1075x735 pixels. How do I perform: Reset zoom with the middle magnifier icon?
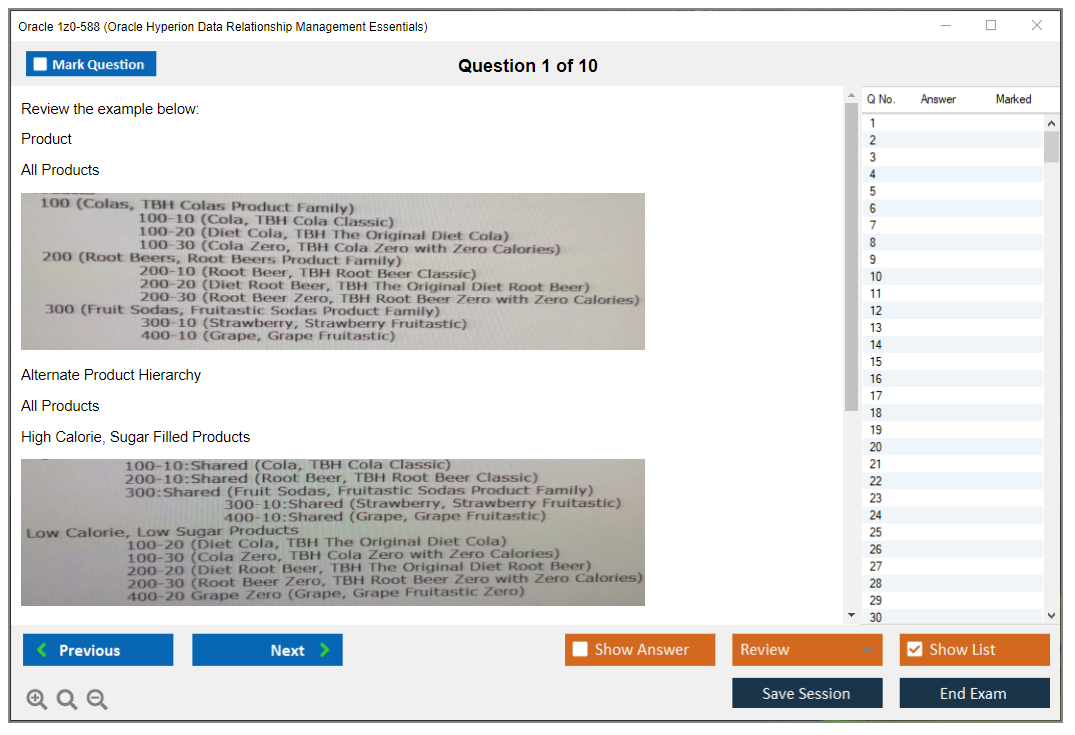pyautogui.click(x=67, y=700)
